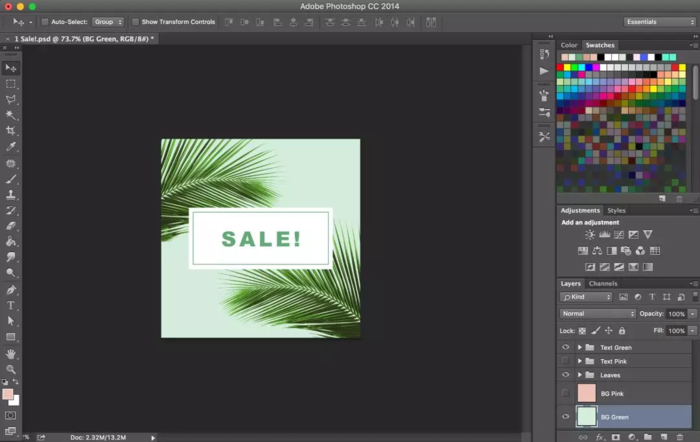The width and height of the screenshot is (700, 442).
Task: Switch to the Channels tab
Action: tap(603, 284)
